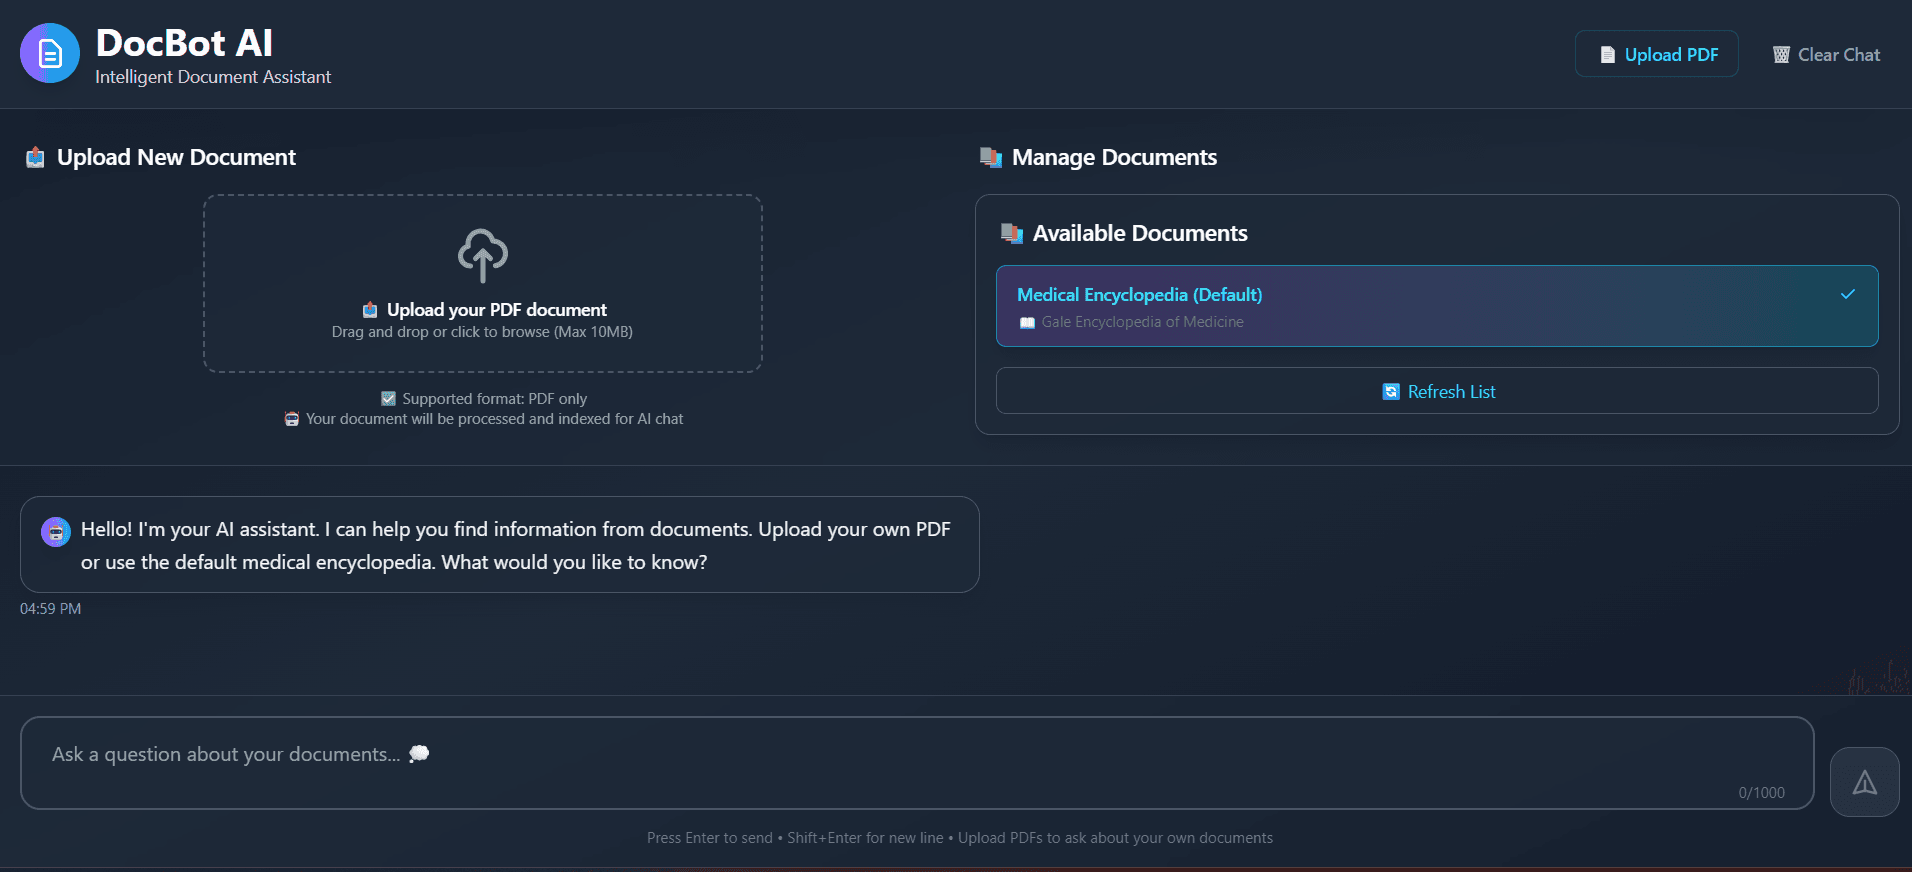Click the checkmark on Medical Encyclopedia entry
The height and width of the screenshot is (872, 1912).
[1847, 294]
